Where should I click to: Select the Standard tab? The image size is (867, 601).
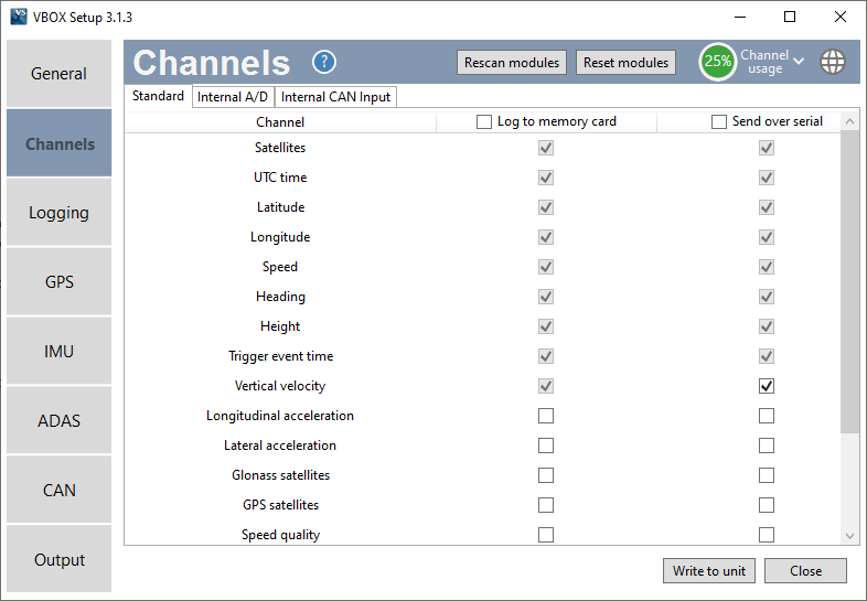click(x=158, y=96)
